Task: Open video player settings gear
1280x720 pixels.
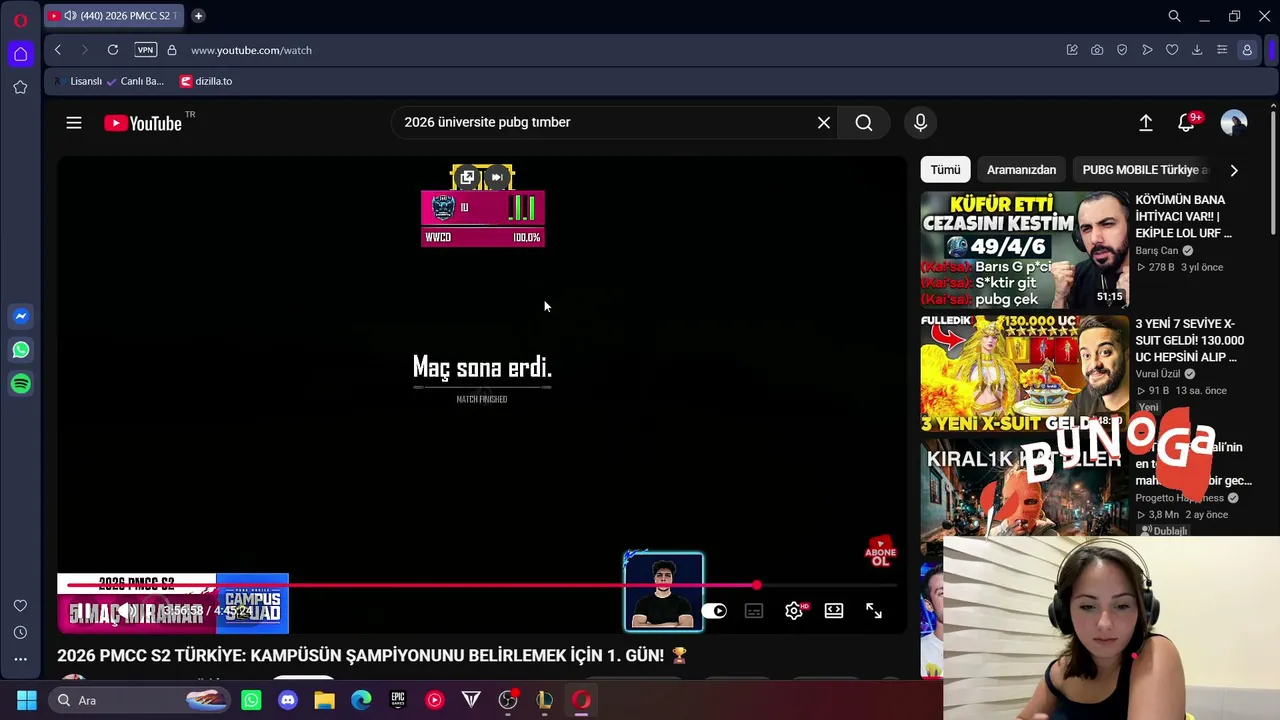Action: point(794,611)
